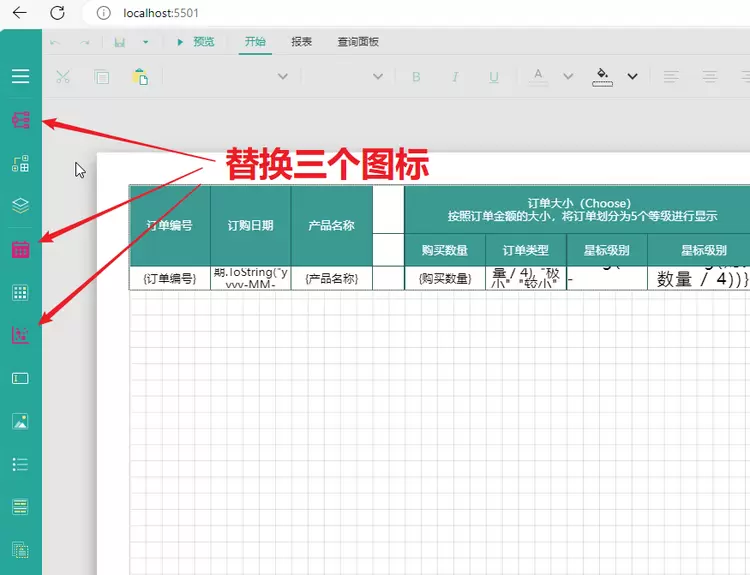Click the paste clipboard icon in toolbar
The image size is (750, 575).
[x=140, y=77]
